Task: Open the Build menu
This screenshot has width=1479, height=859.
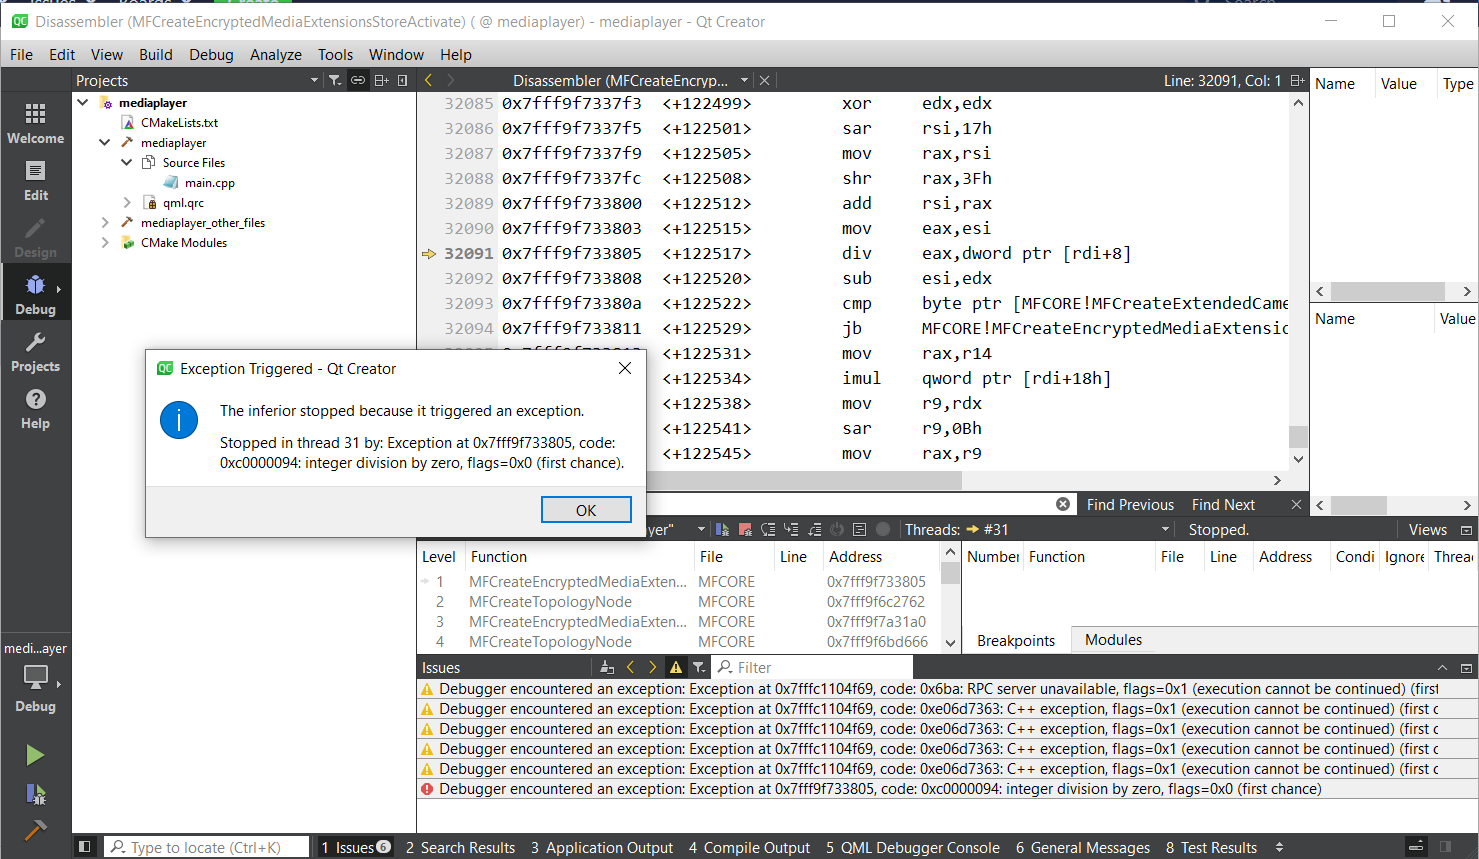Action: coord(155,54)
